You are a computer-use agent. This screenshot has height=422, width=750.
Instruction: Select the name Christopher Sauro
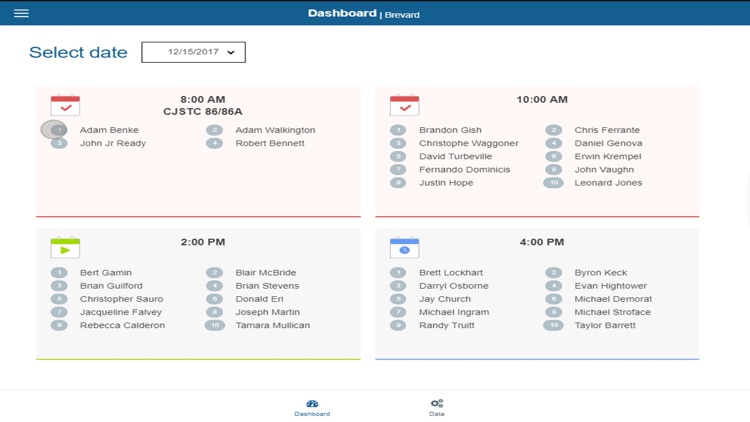point(121,299)
